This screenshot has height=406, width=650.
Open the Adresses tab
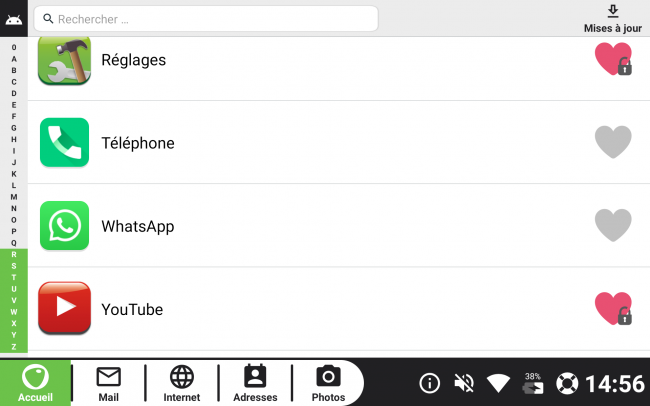tap(255, 384)
